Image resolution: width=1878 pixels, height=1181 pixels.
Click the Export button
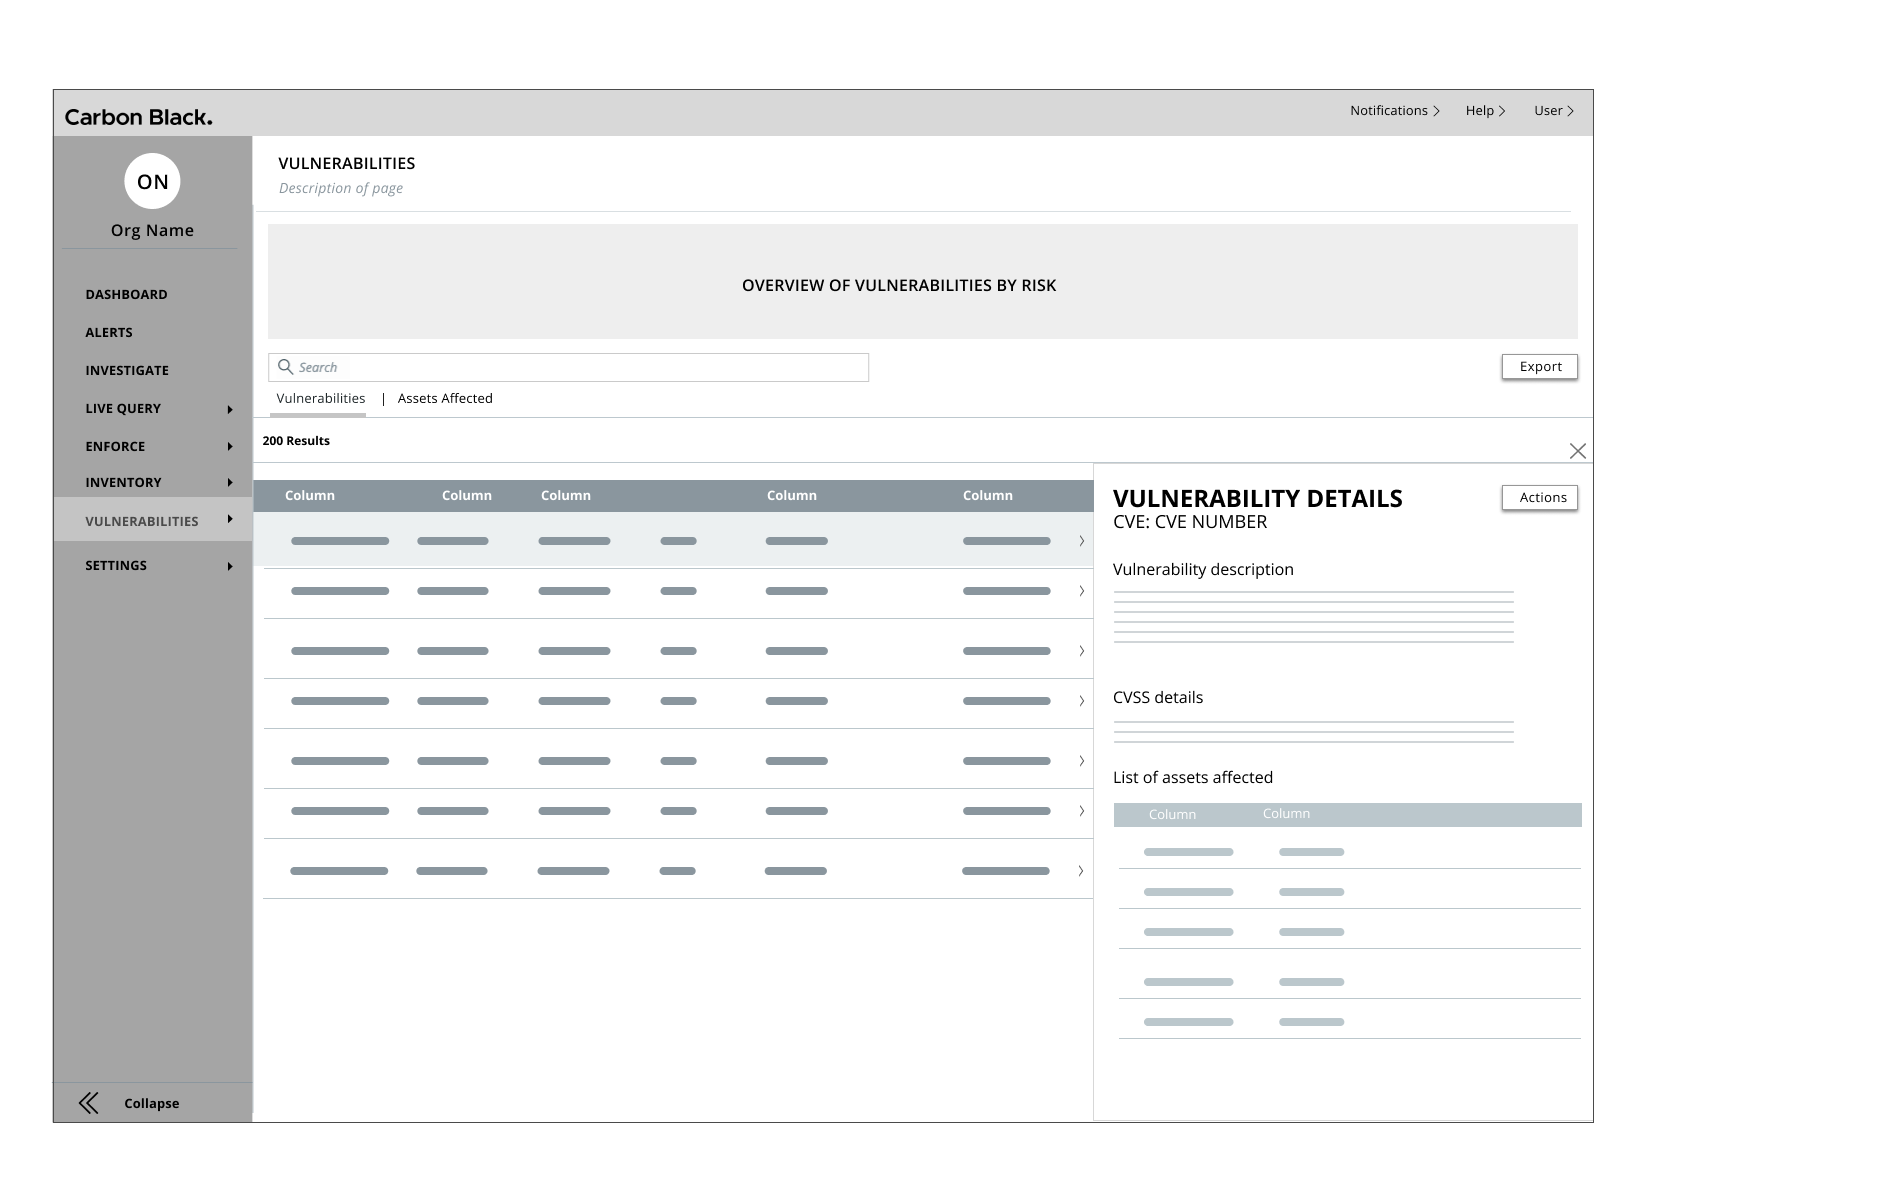point(1539,367)
